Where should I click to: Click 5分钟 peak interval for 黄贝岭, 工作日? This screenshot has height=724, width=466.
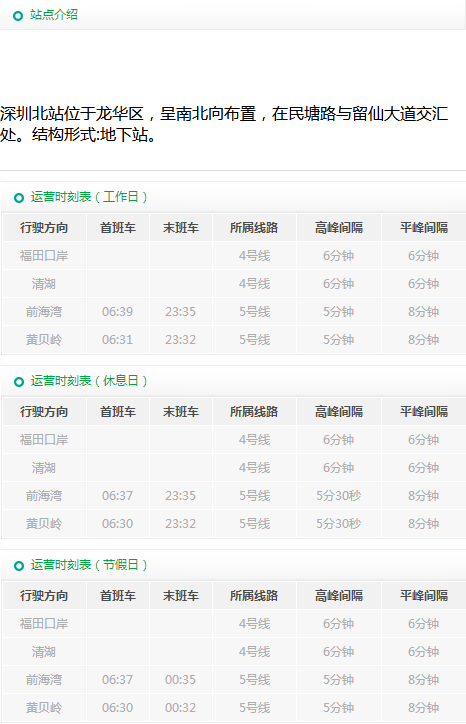pyautogui.click(x=339, y=340)
